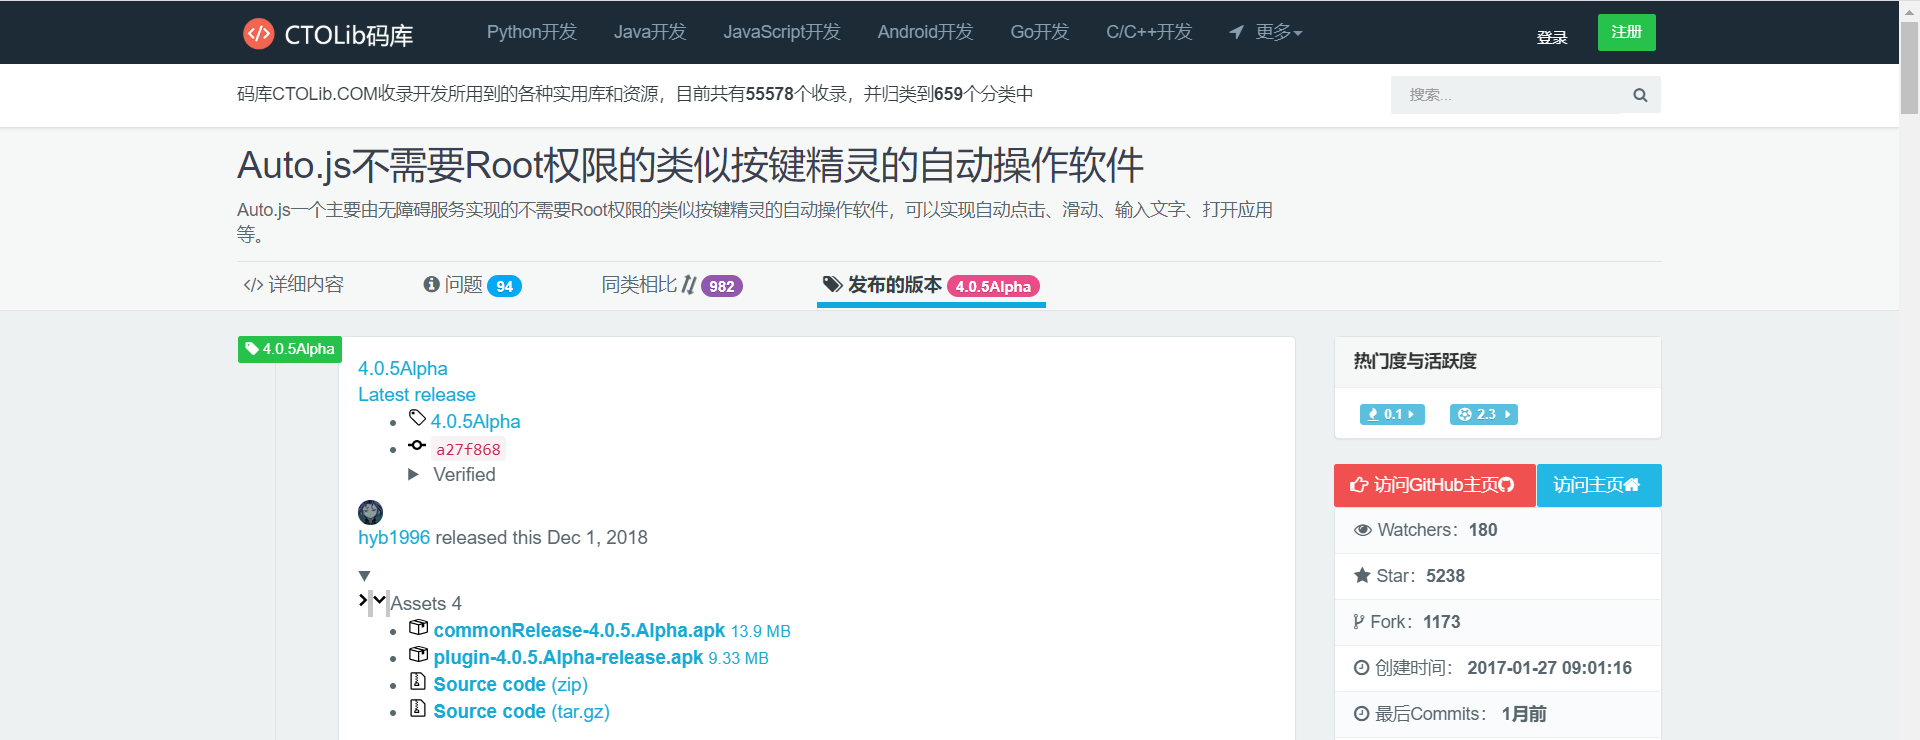Open the 4.0.5Alpha release title link
The width and height of the screenshot is (1920, 740).
click(403, 369)
